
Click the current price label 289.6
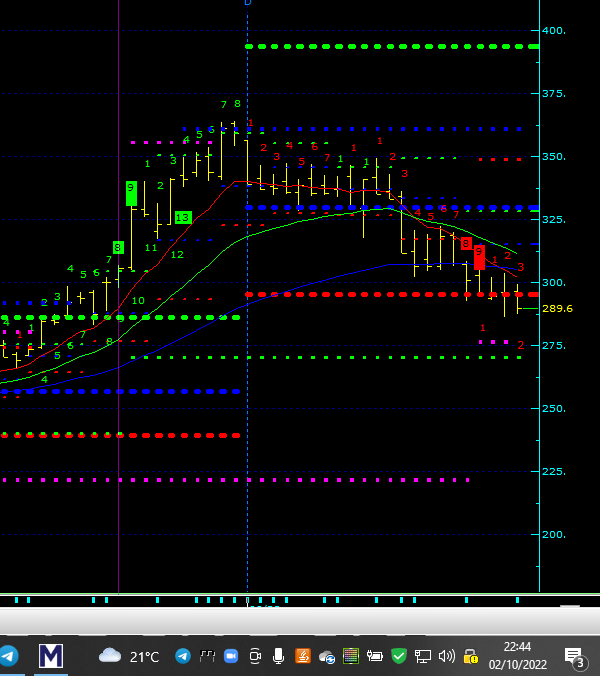(557, 309)
